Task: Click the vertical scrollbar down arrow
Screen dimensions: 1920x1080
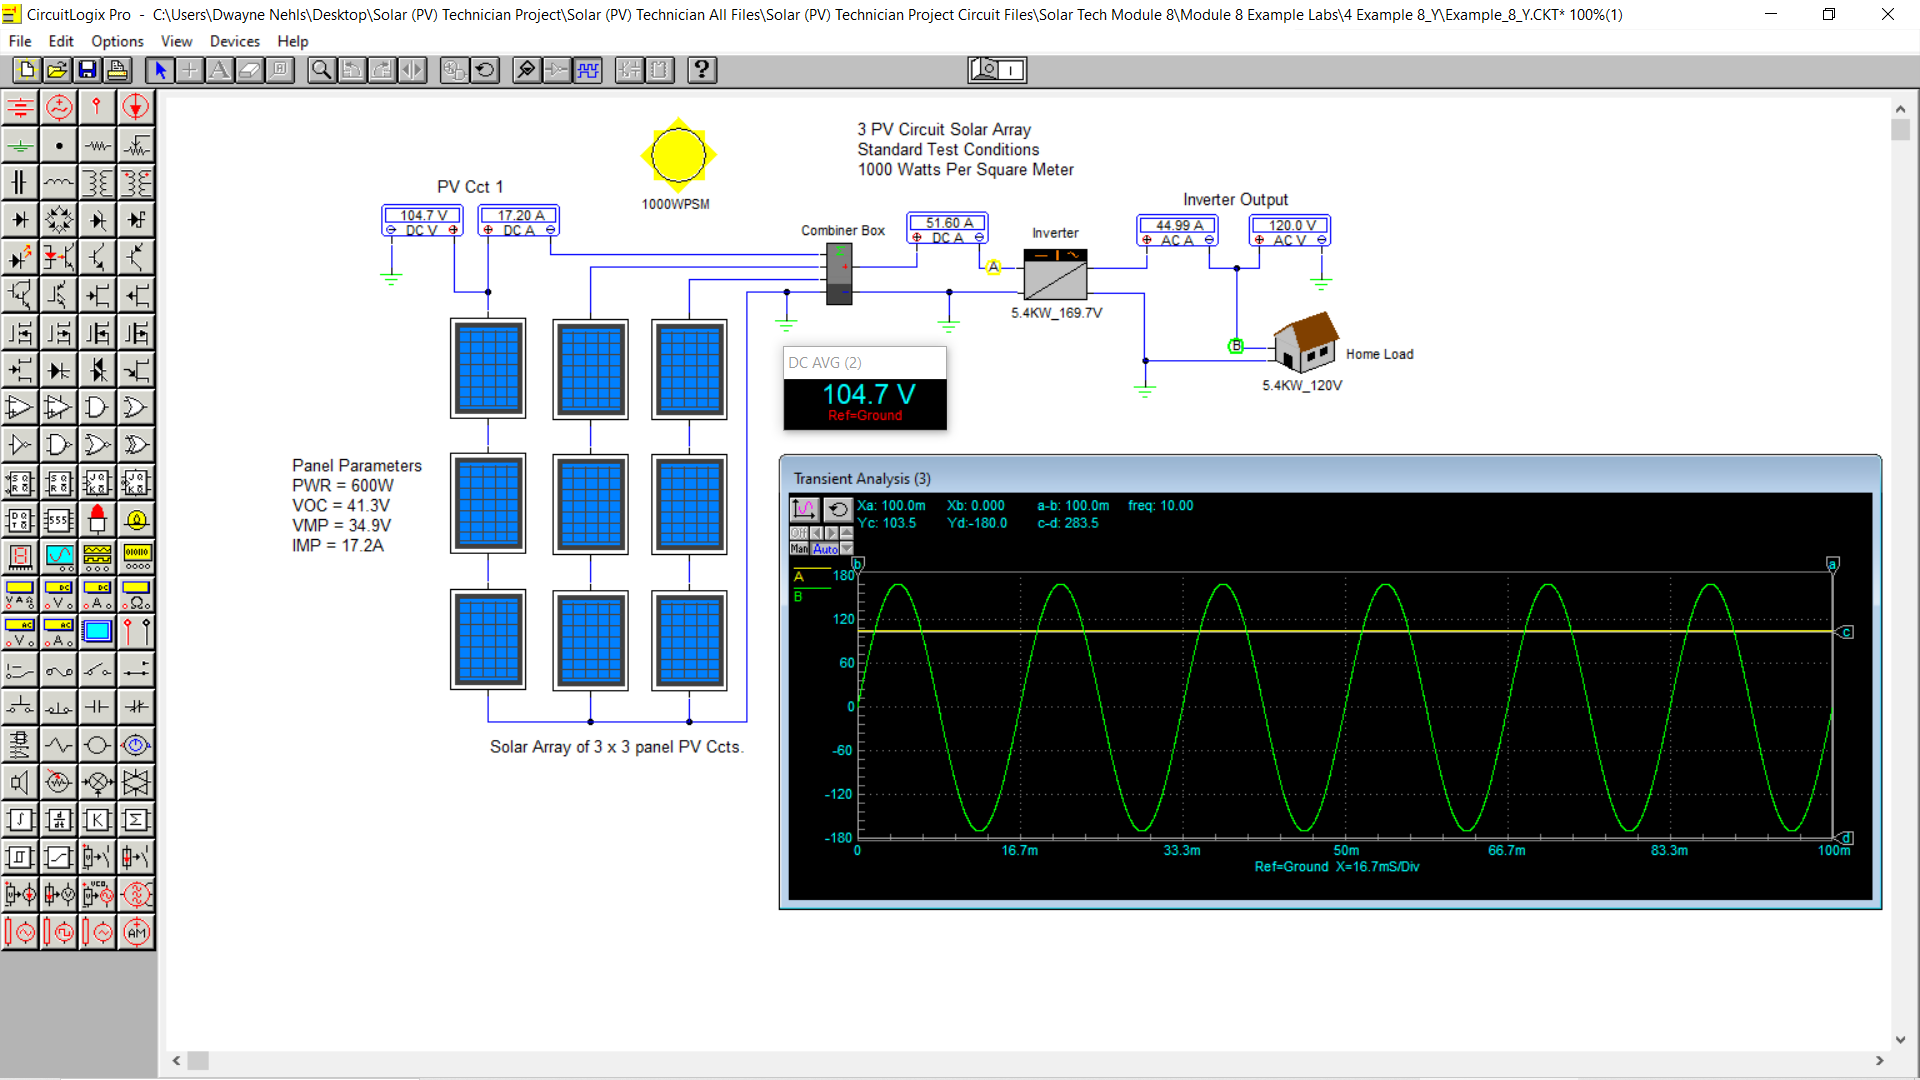Action: point(1900,1040)
